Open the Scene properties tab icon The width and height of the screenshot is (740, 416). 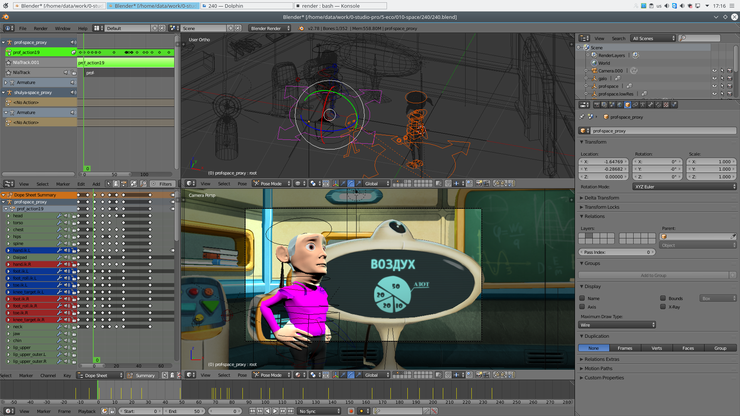612,105
